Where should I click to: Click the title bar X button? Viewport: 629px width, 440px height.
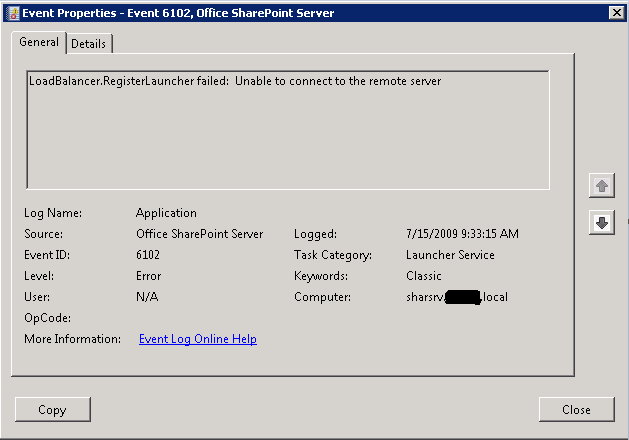pos(617,13)
